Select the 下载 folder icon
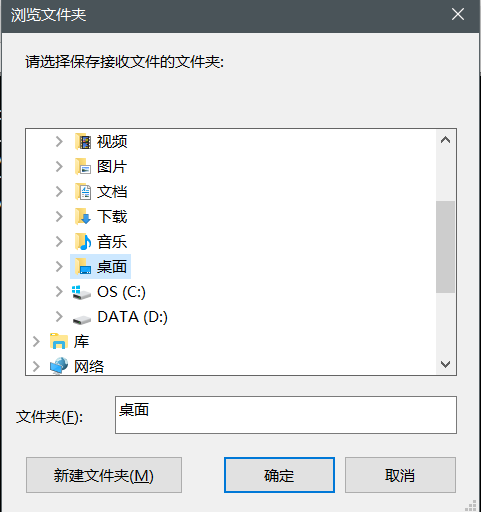Screen dimensions: 481x512 83,217
